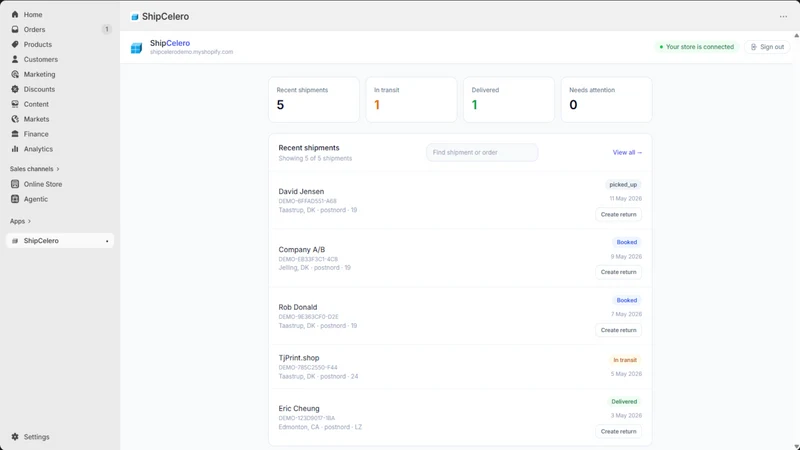Viewport: 800px width, 450px height.
Task: Click the Marketing target icon
Action: [15, 74]
